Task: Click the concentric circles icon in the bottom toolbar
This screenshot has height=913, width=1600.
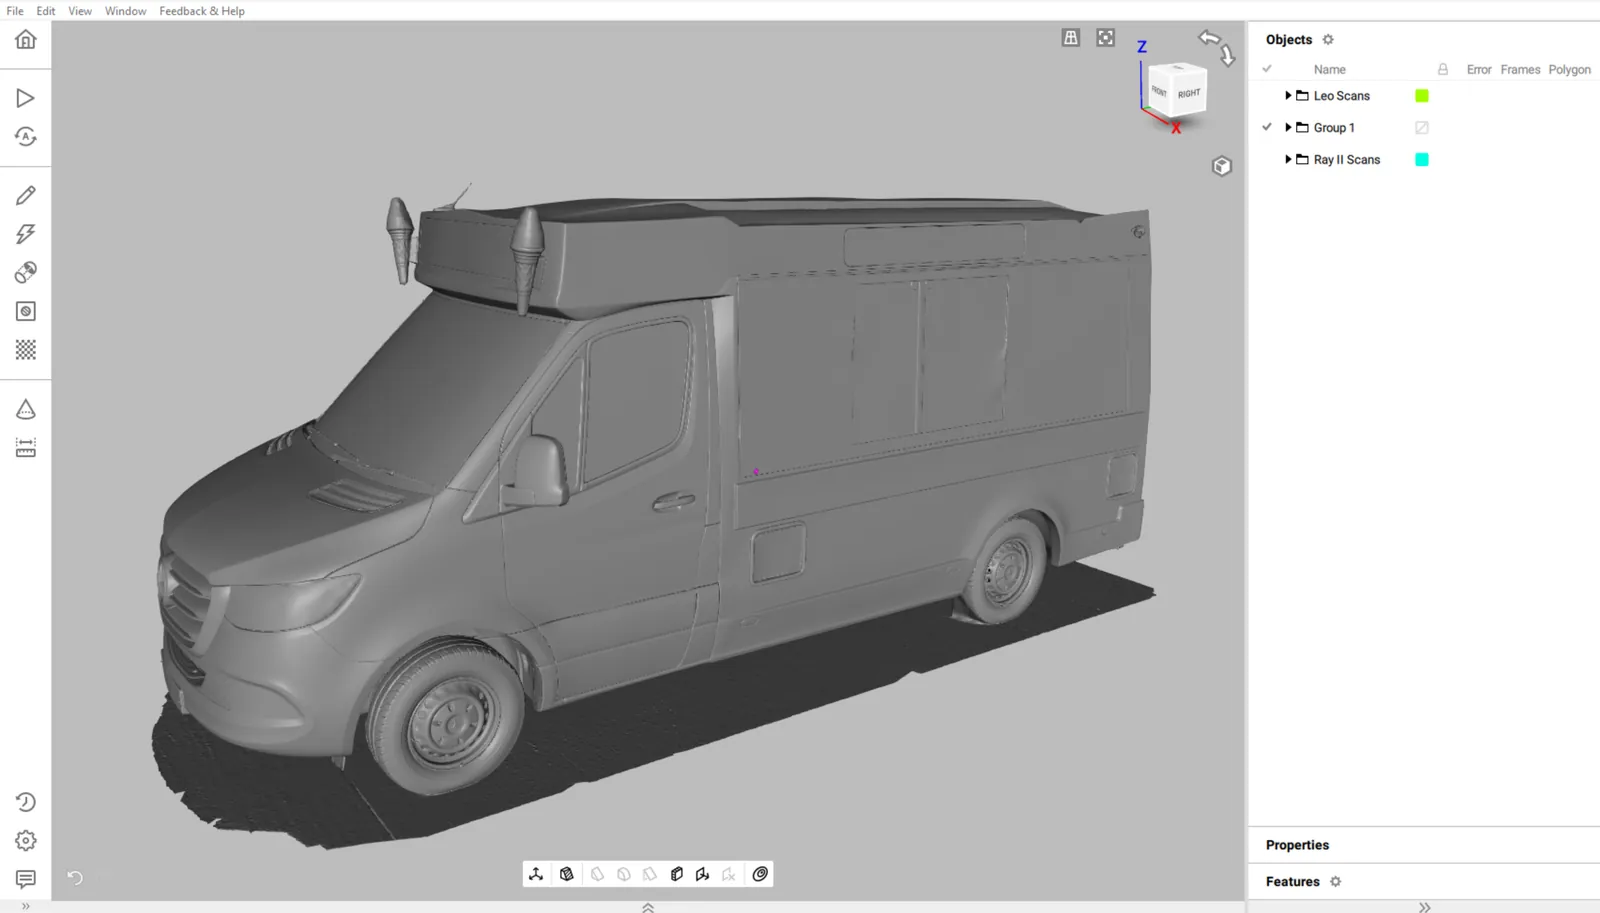Action: (x=760, y=874)
